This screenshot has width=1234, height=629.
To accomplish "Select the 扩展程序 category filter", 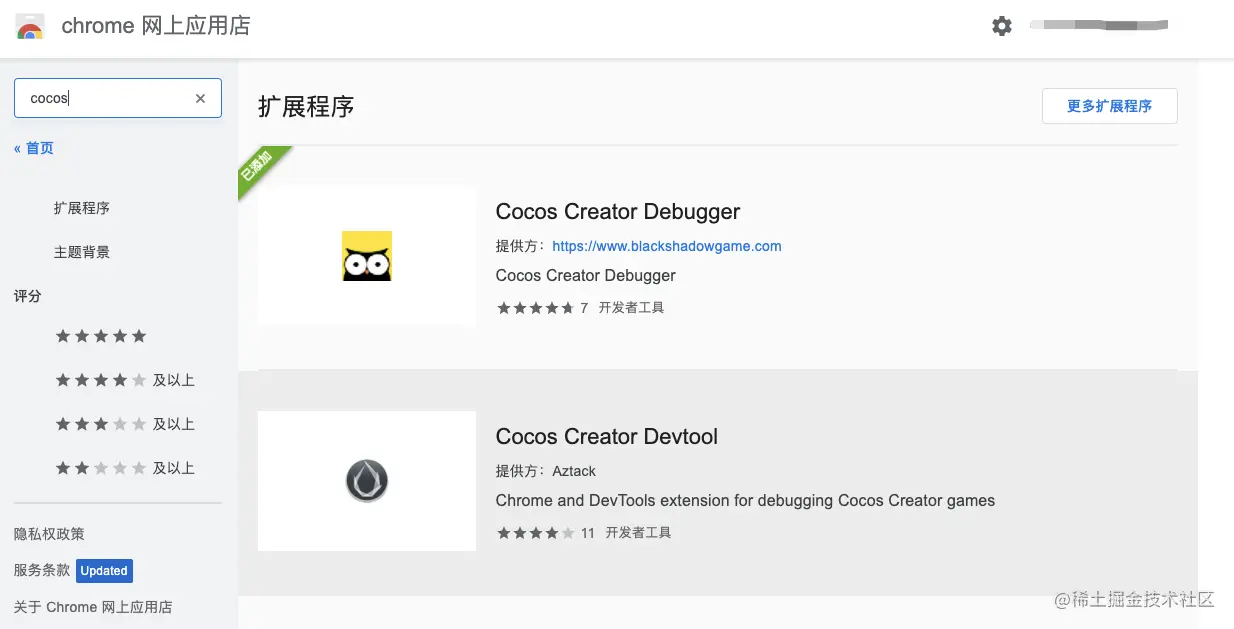I will coord(82,208).
